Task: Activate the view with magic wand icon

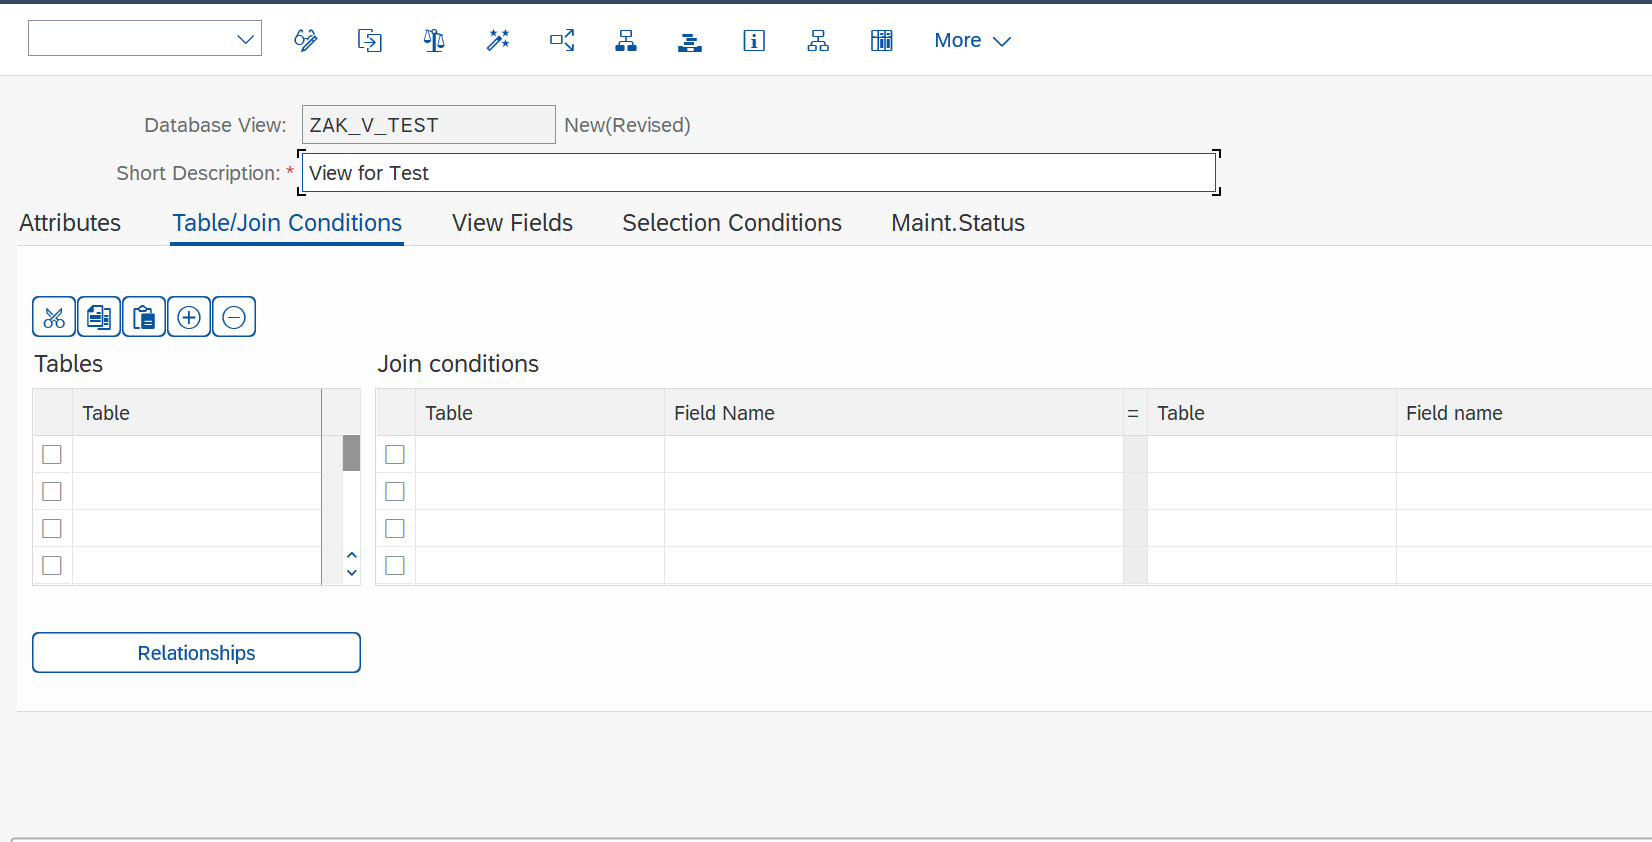Action: (x=498, y=40)
